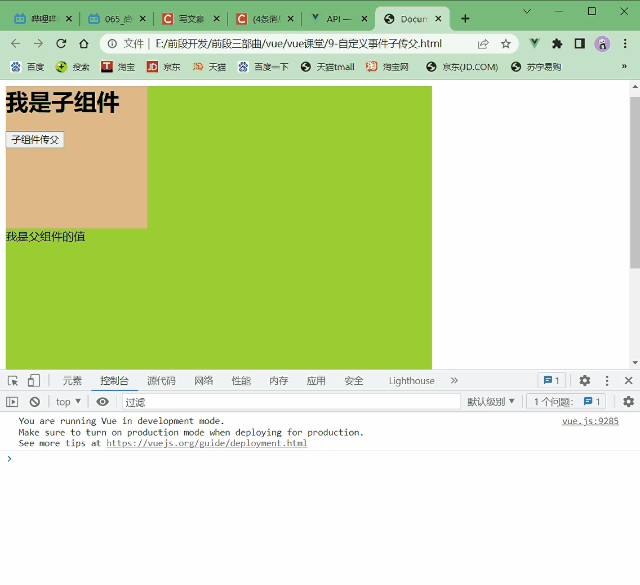Click the share page icon in address bar
The width and height of the screenshot is (640, 585).
point(484,44)
